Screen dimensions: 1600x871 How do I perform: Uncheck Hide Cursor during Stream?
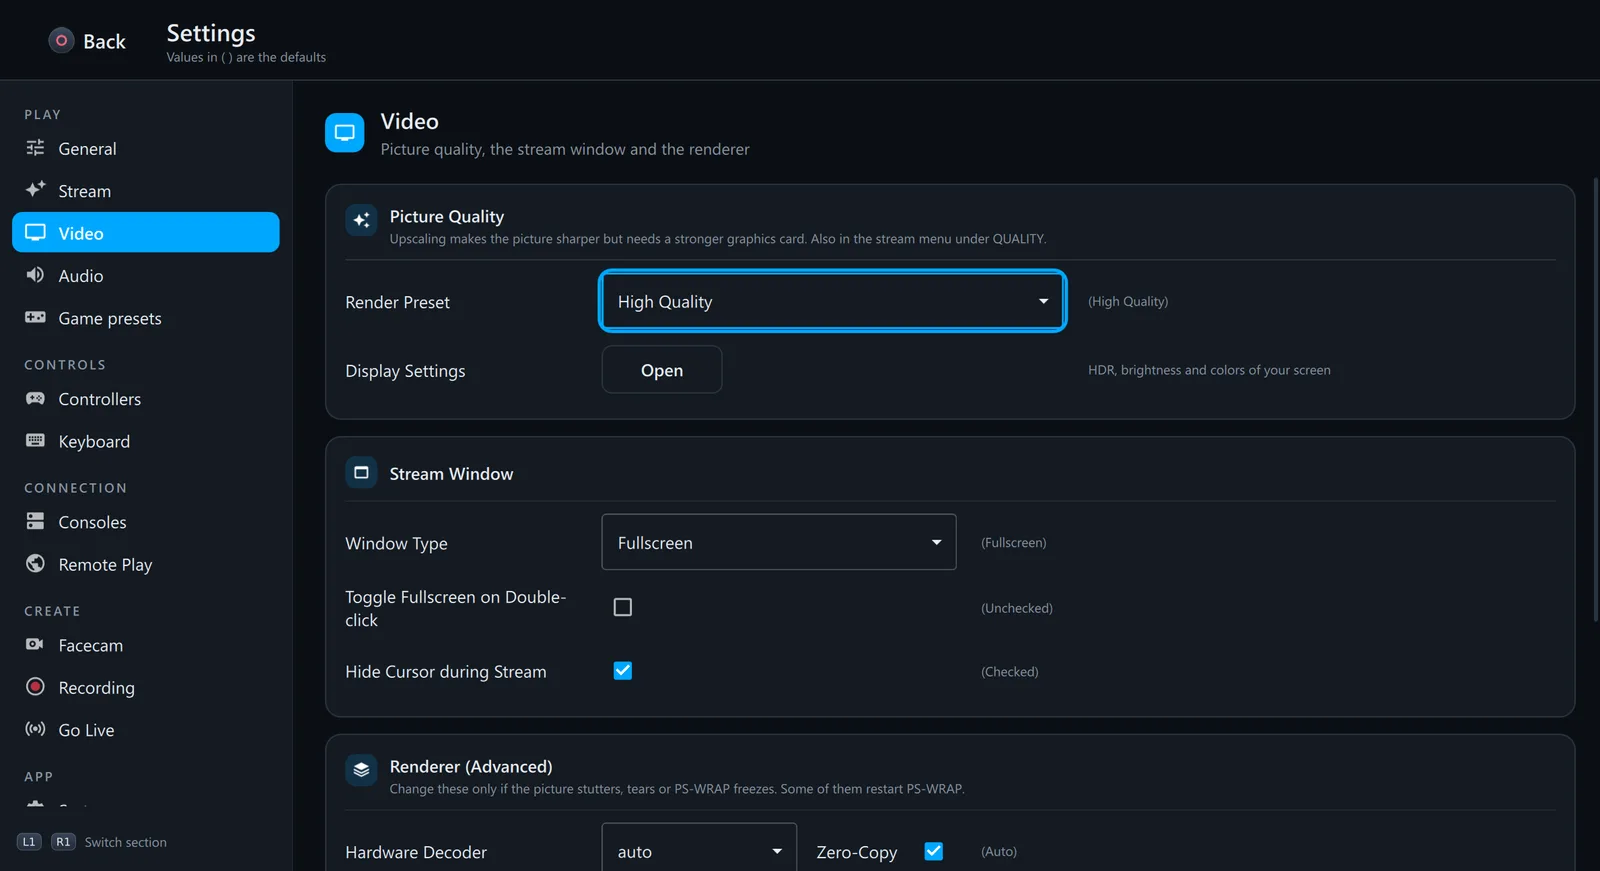click(x=623, y=671)
